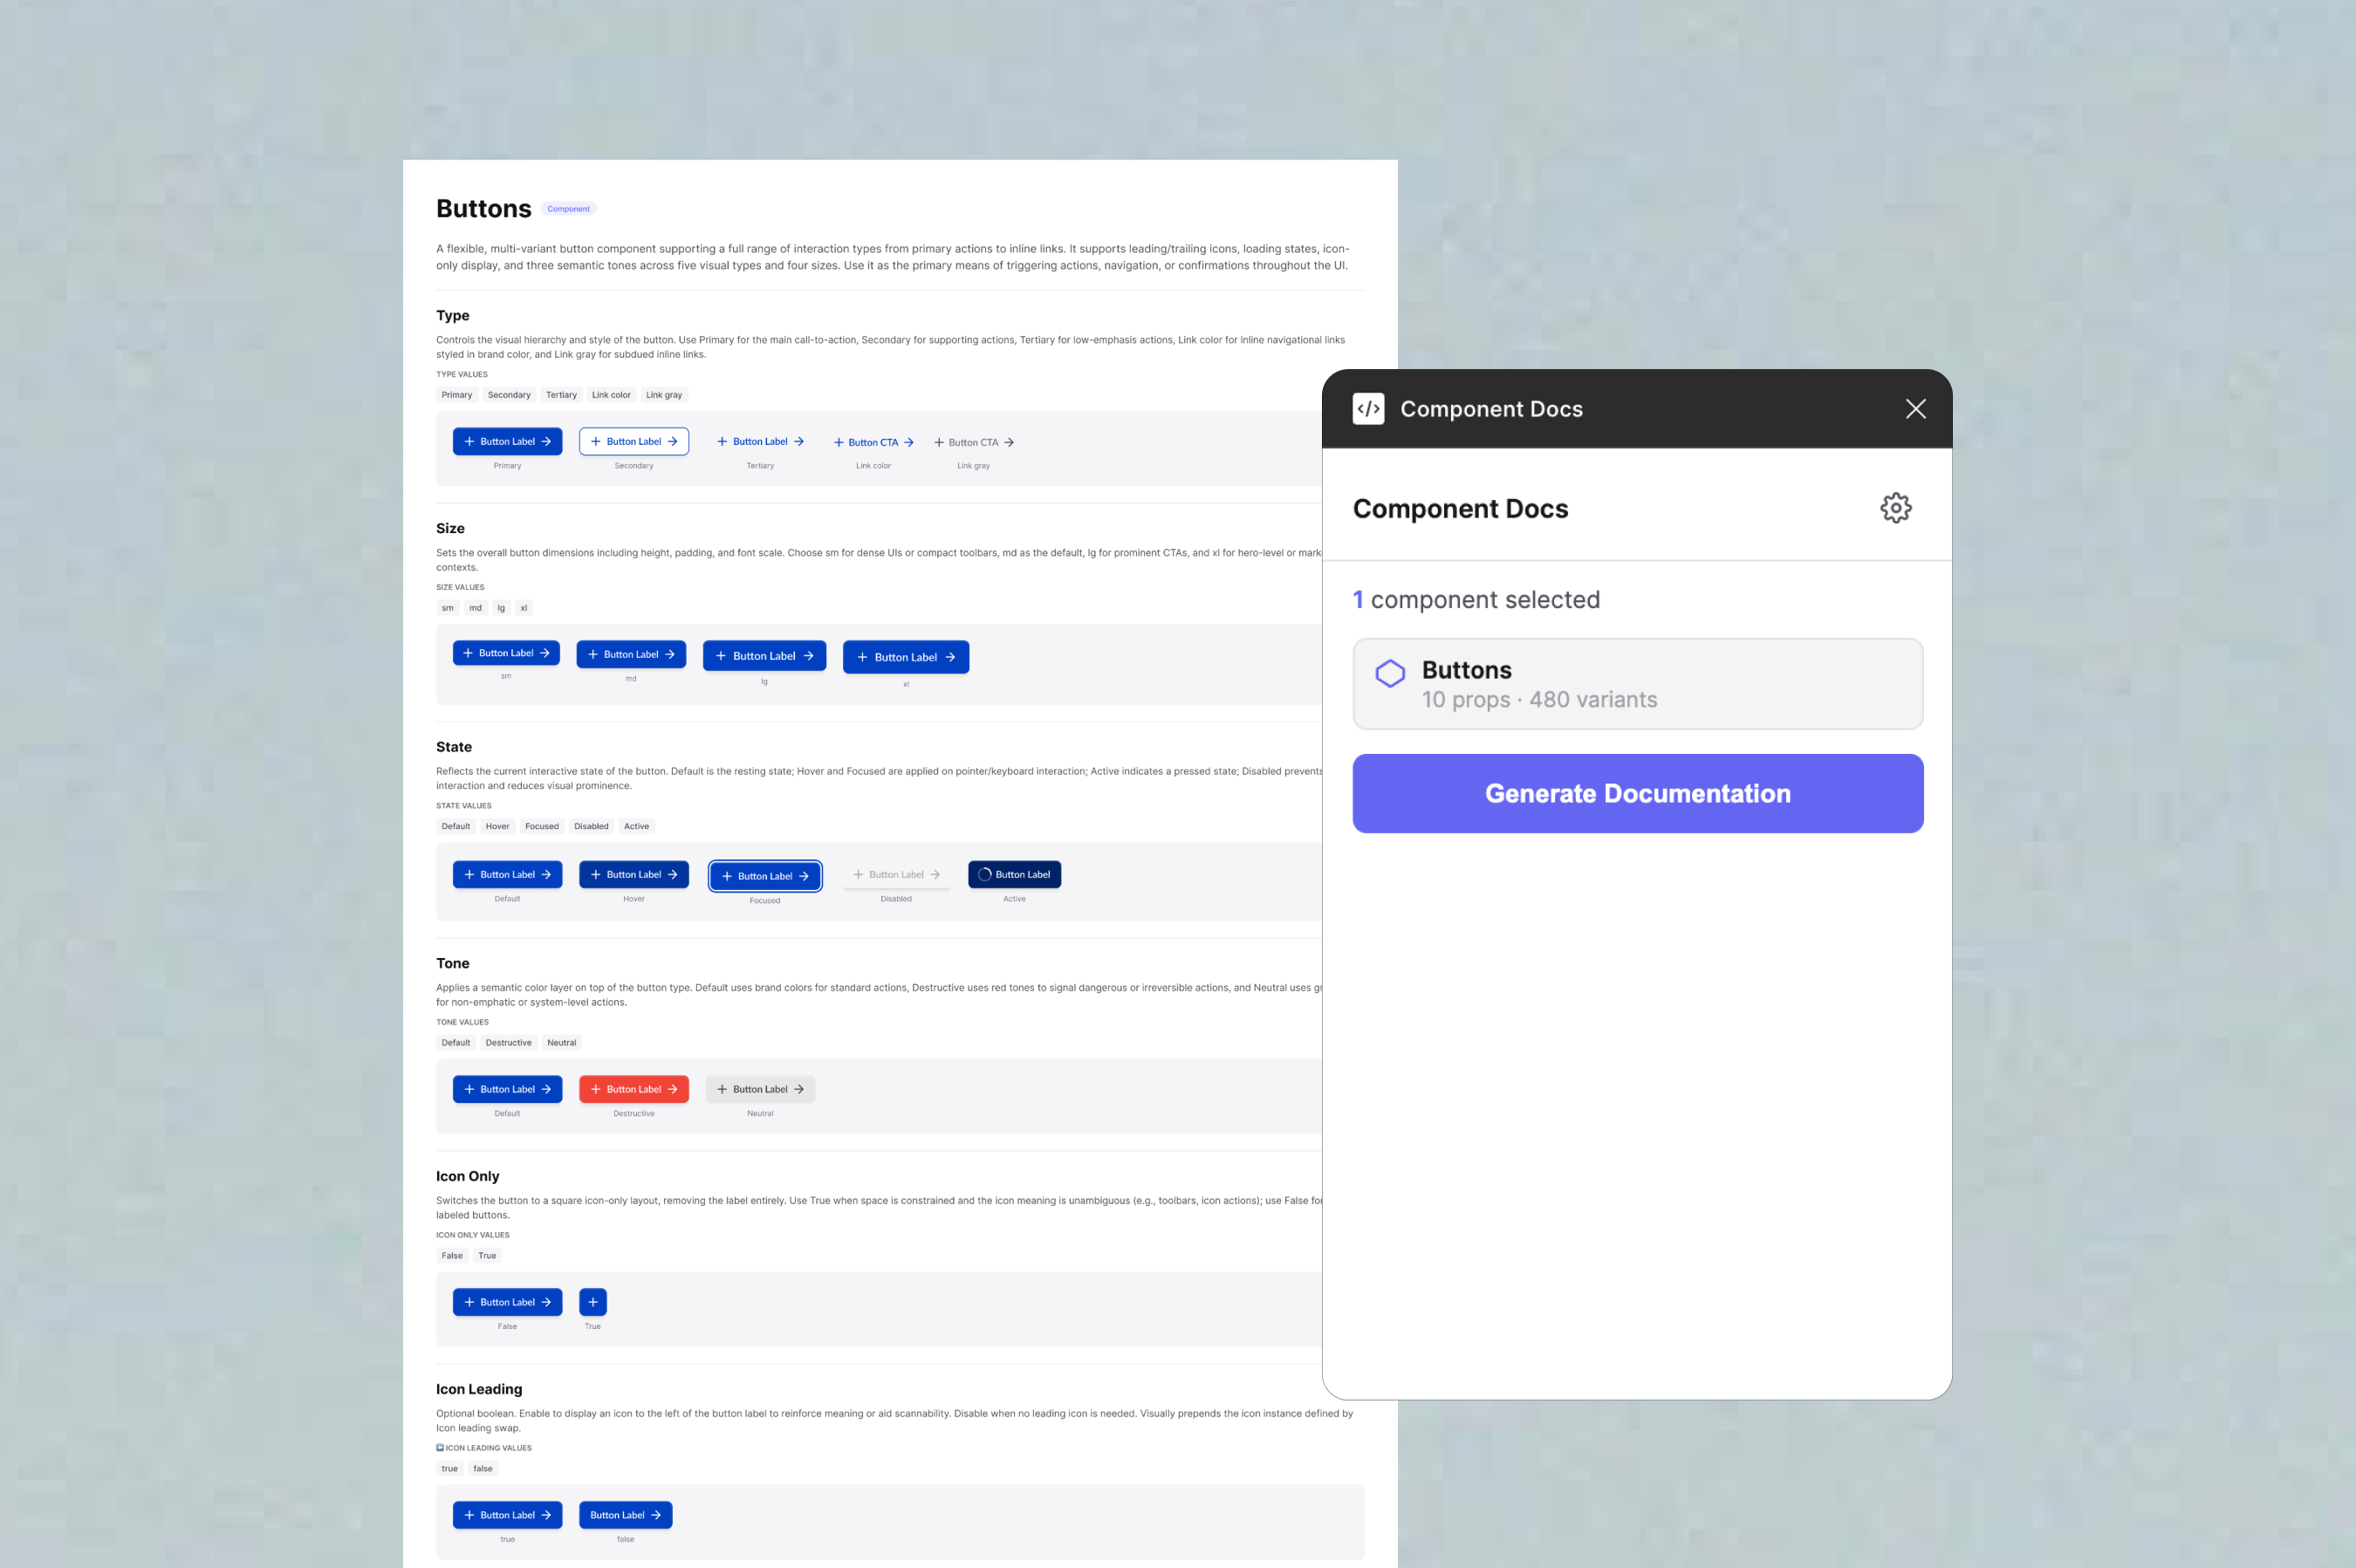Click the plus icon on the icon-only True button

click(x=592, y=1301)
